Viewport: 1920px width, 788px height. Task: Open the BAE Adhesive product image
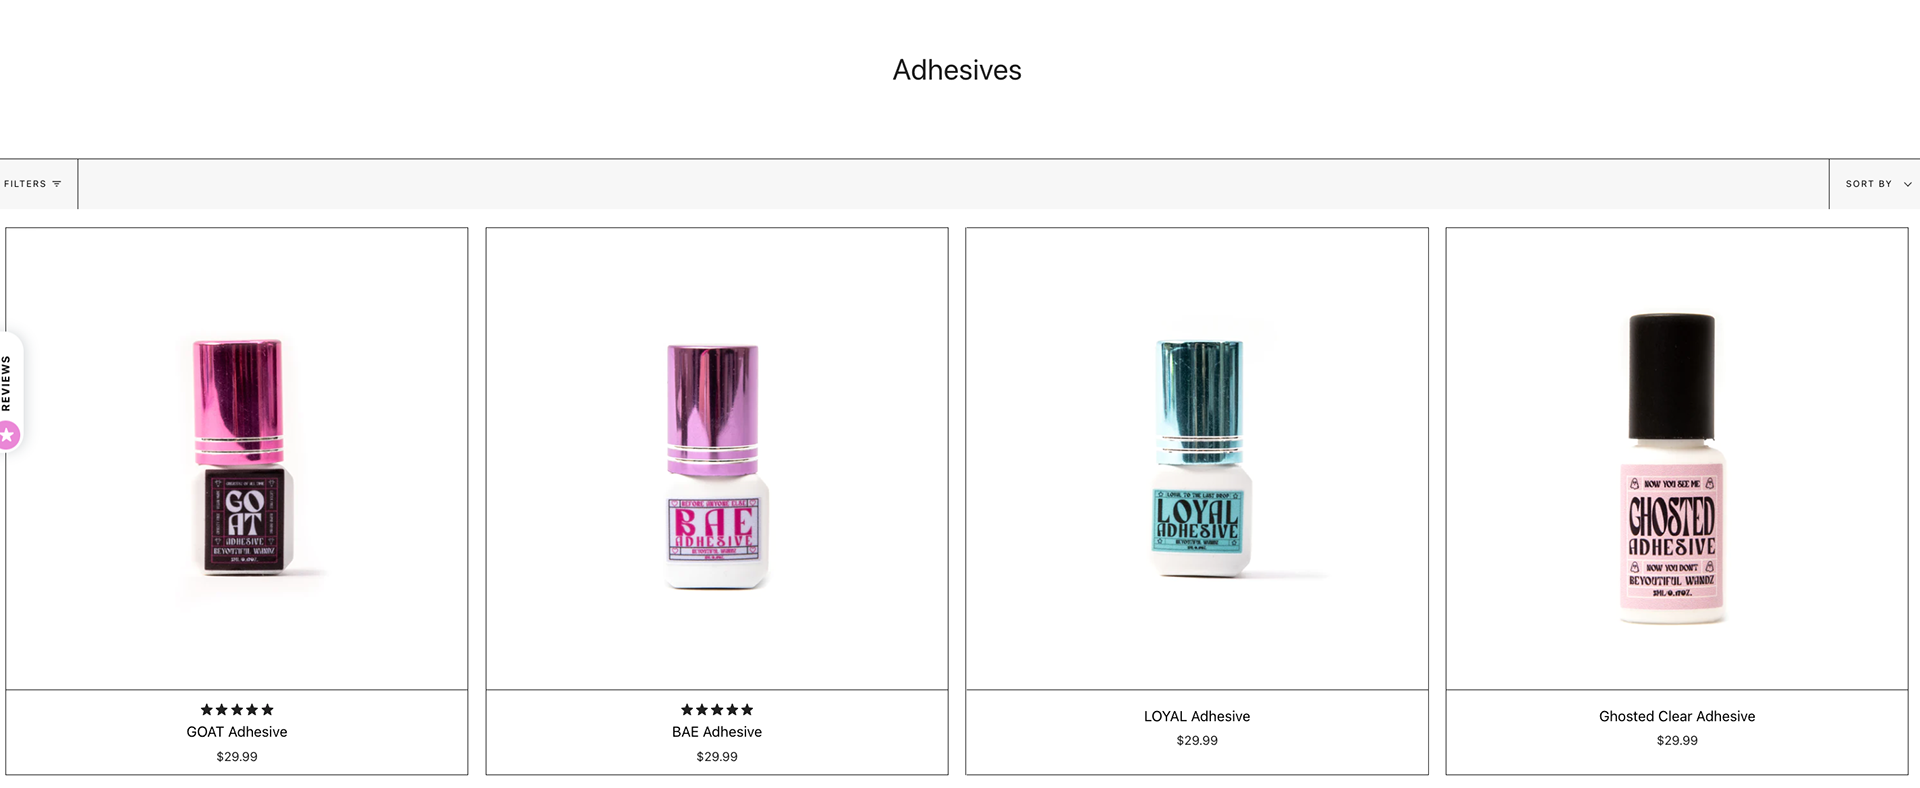pos(717,459)
